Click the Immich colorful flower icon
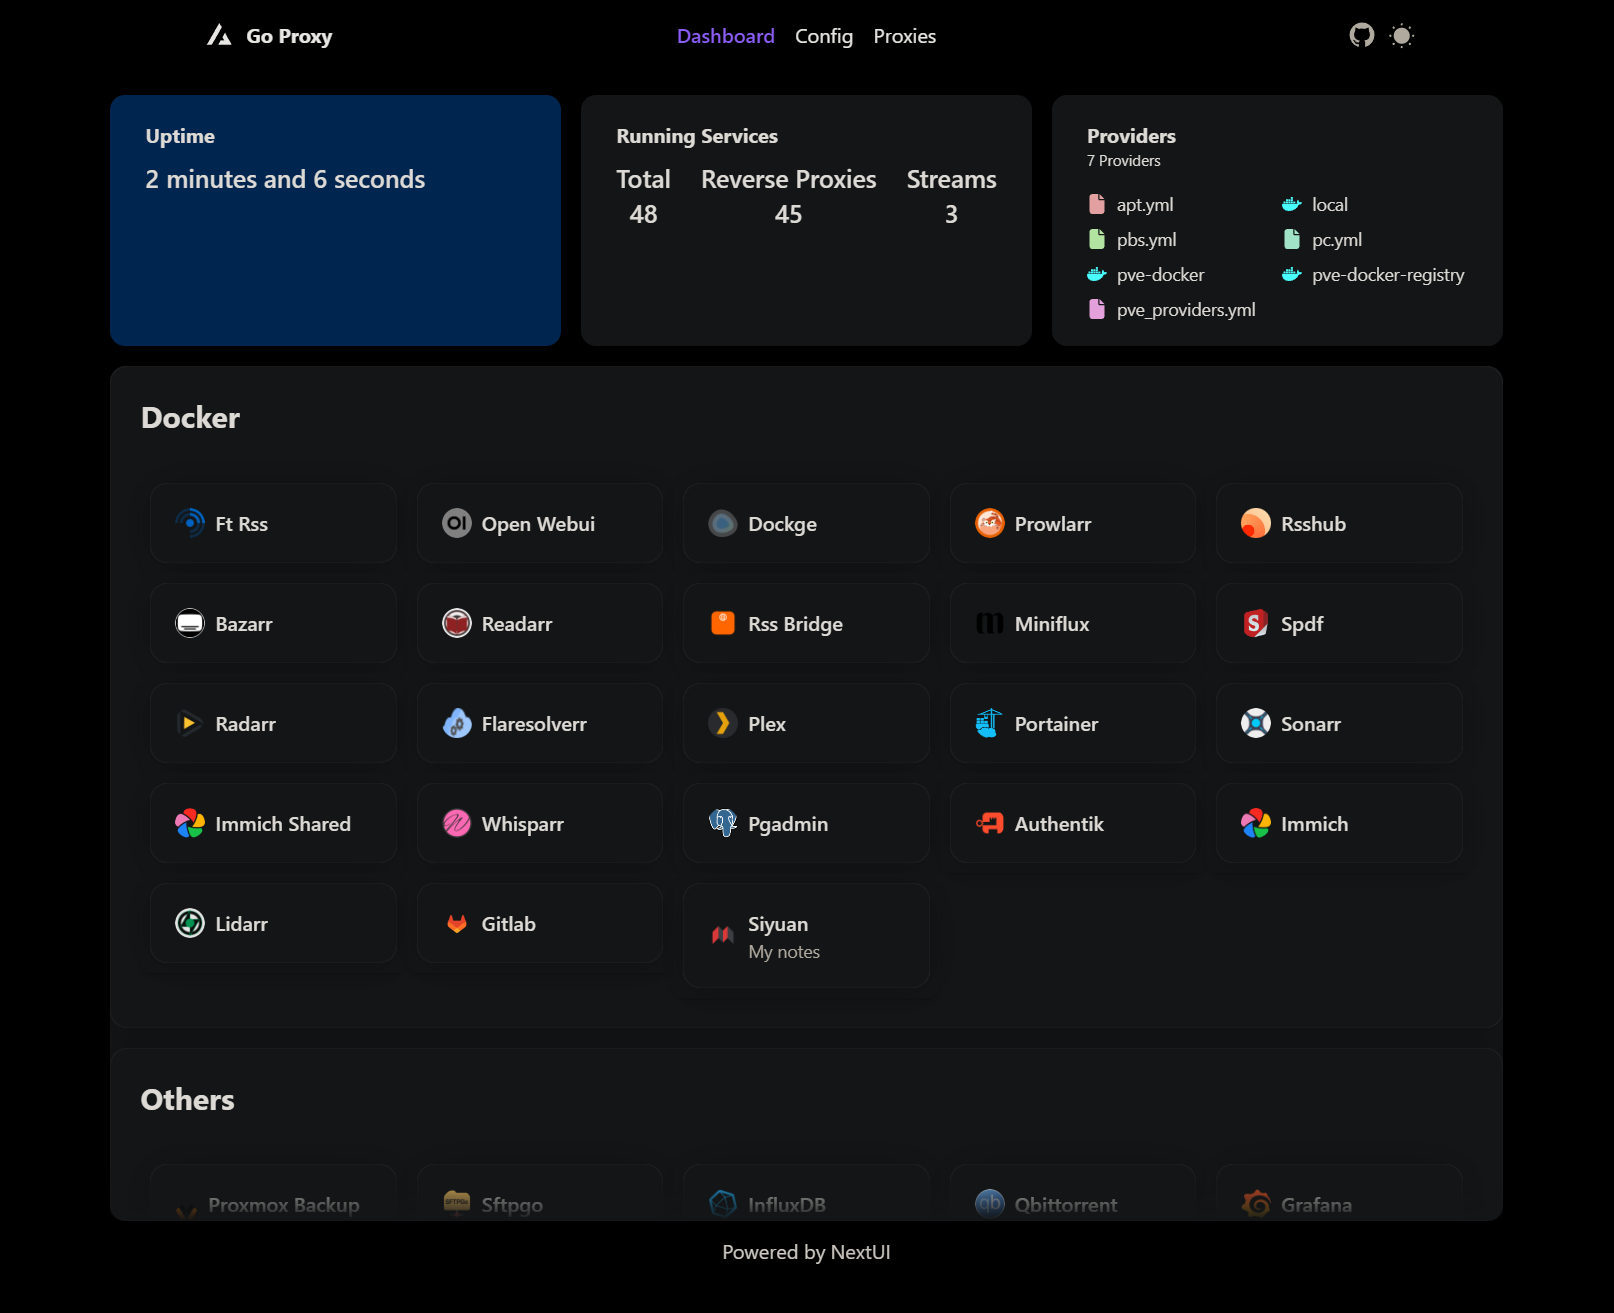Screen dimensions: 1614x1313 tap(1255, 823)
